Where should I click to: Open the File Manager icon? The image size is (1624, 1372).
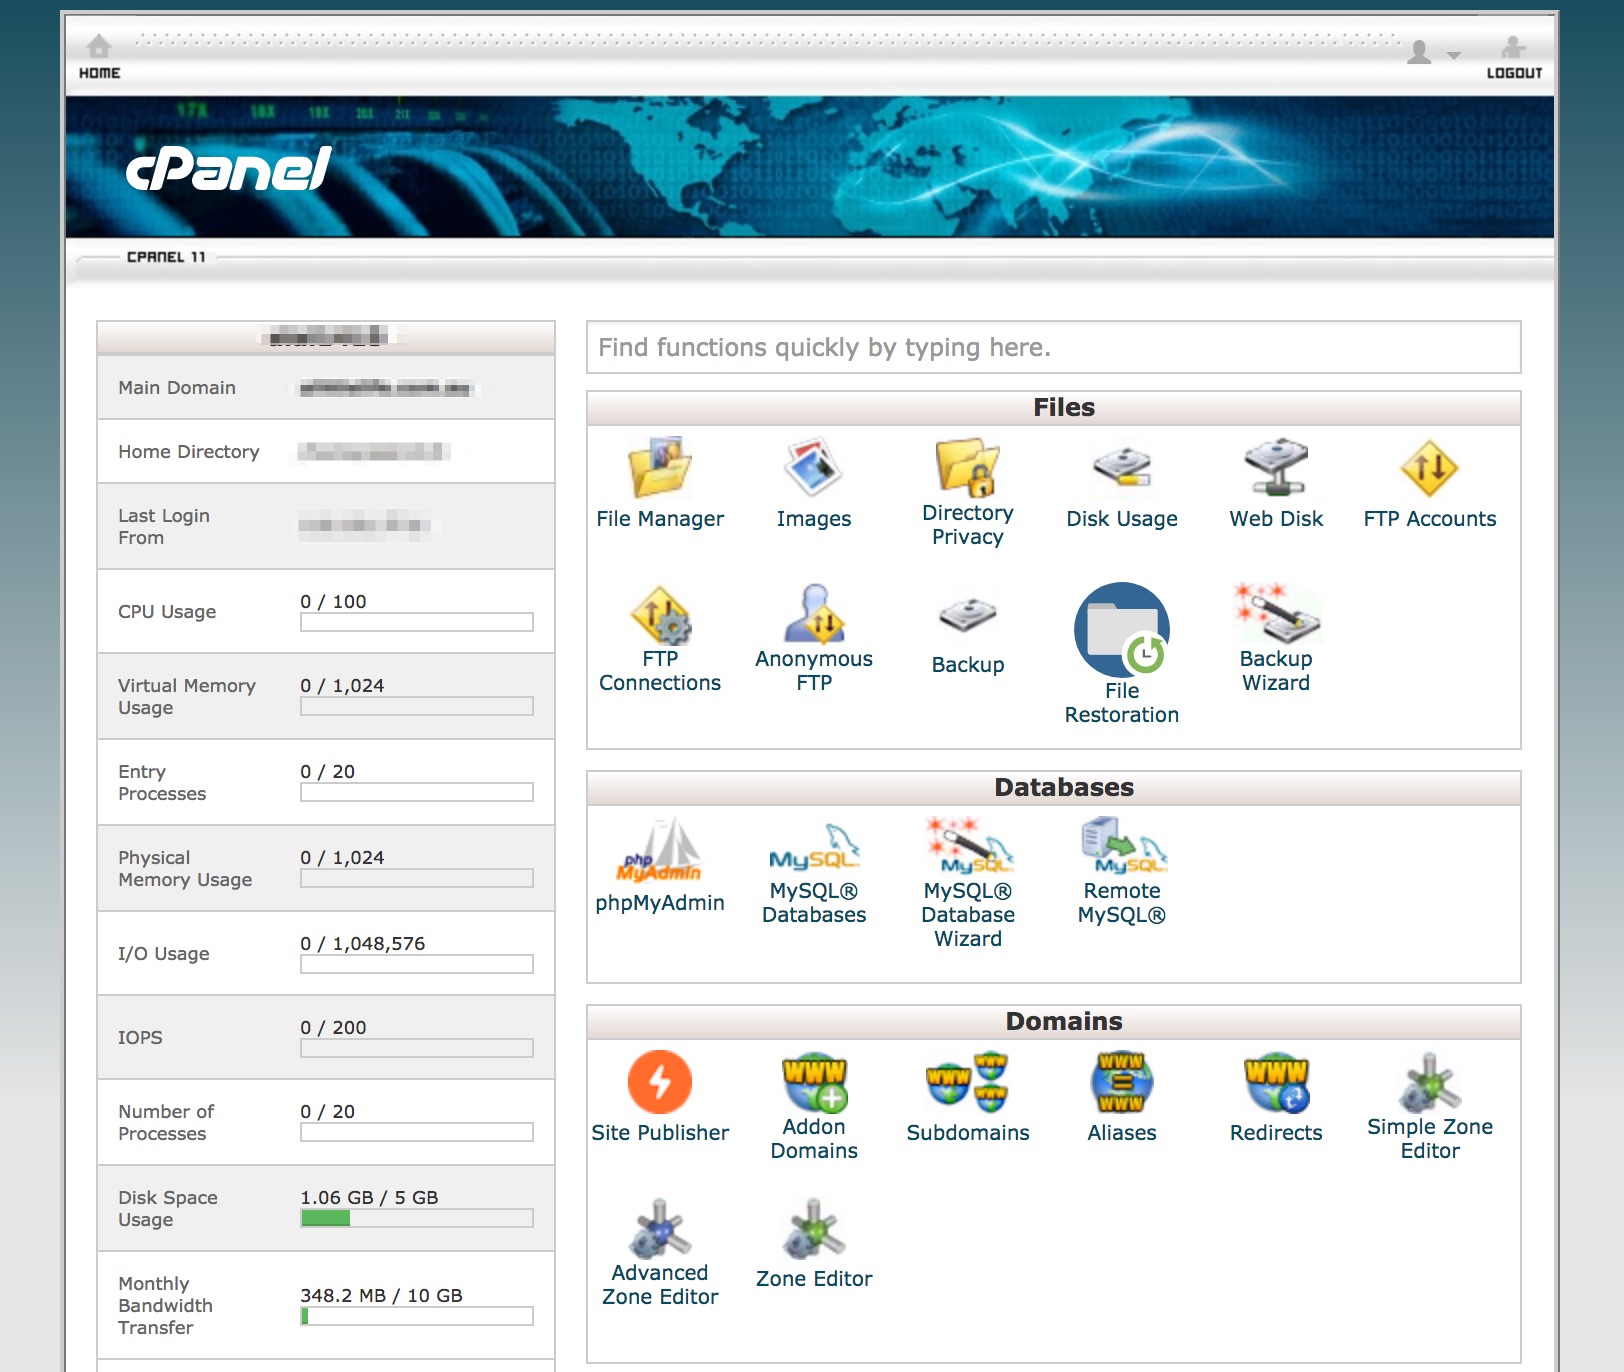point(660,467)
